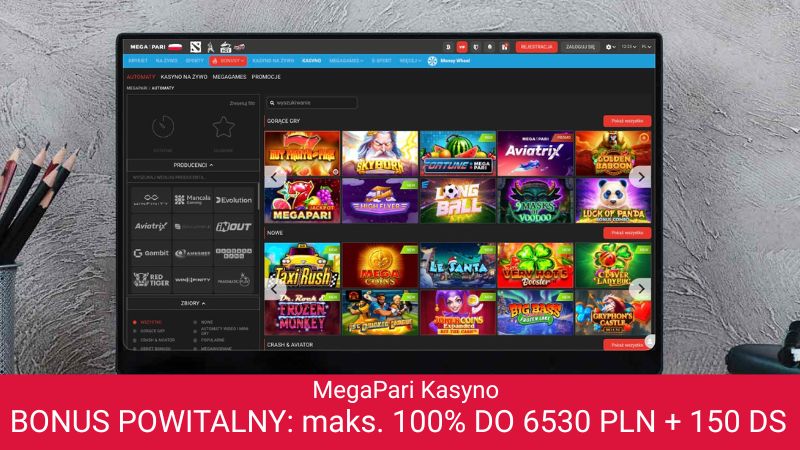Open E-sport in the blue navigation bar

pyautogui.click(x=381, y=61)
